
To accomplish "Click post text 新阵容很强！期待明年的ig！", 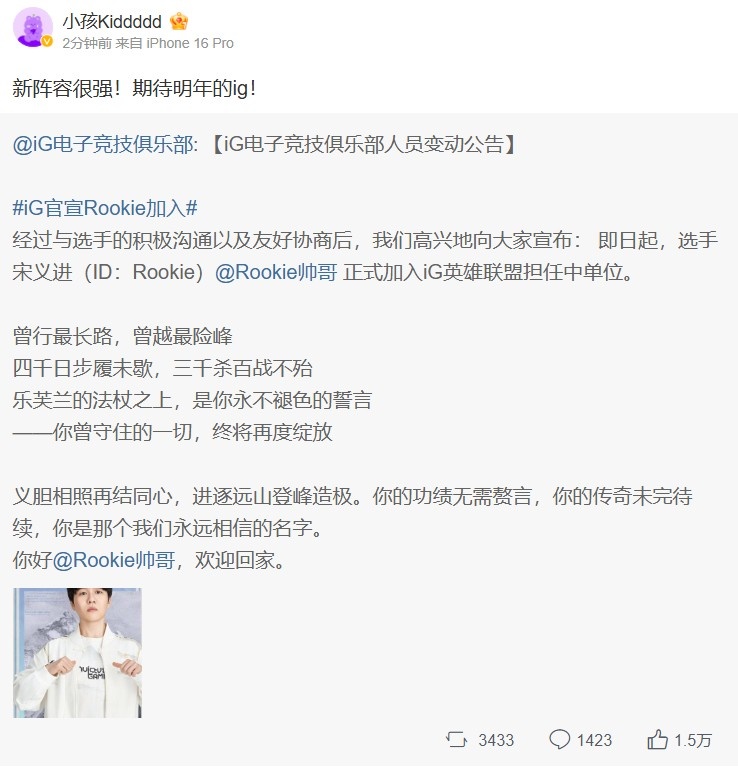I will click(x=134, y=88).
